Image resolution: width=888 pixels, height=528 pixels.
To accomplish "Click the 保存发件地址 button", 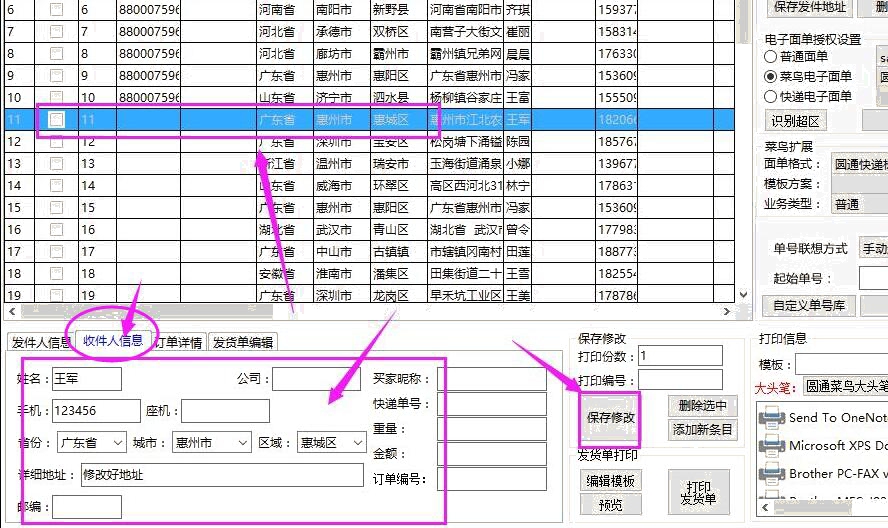I will click(810, 7).
